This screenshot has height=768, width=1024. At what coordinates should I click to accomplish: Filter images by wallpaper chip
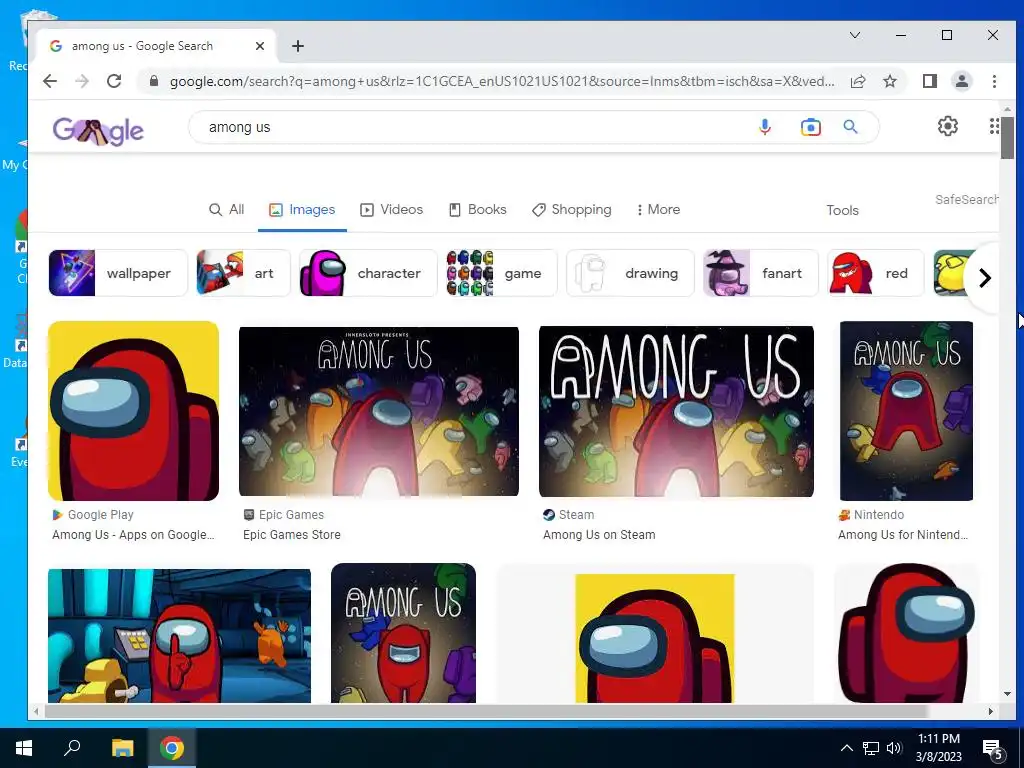pos(118,273)
